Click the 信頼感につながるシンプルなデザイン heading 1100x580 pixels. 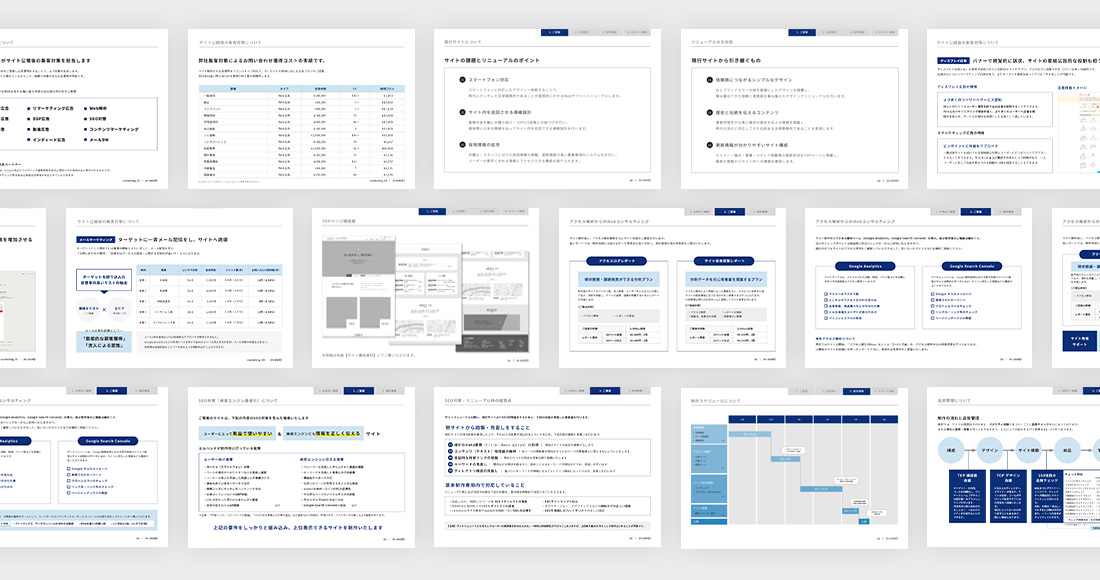click(x=753, y=80)
